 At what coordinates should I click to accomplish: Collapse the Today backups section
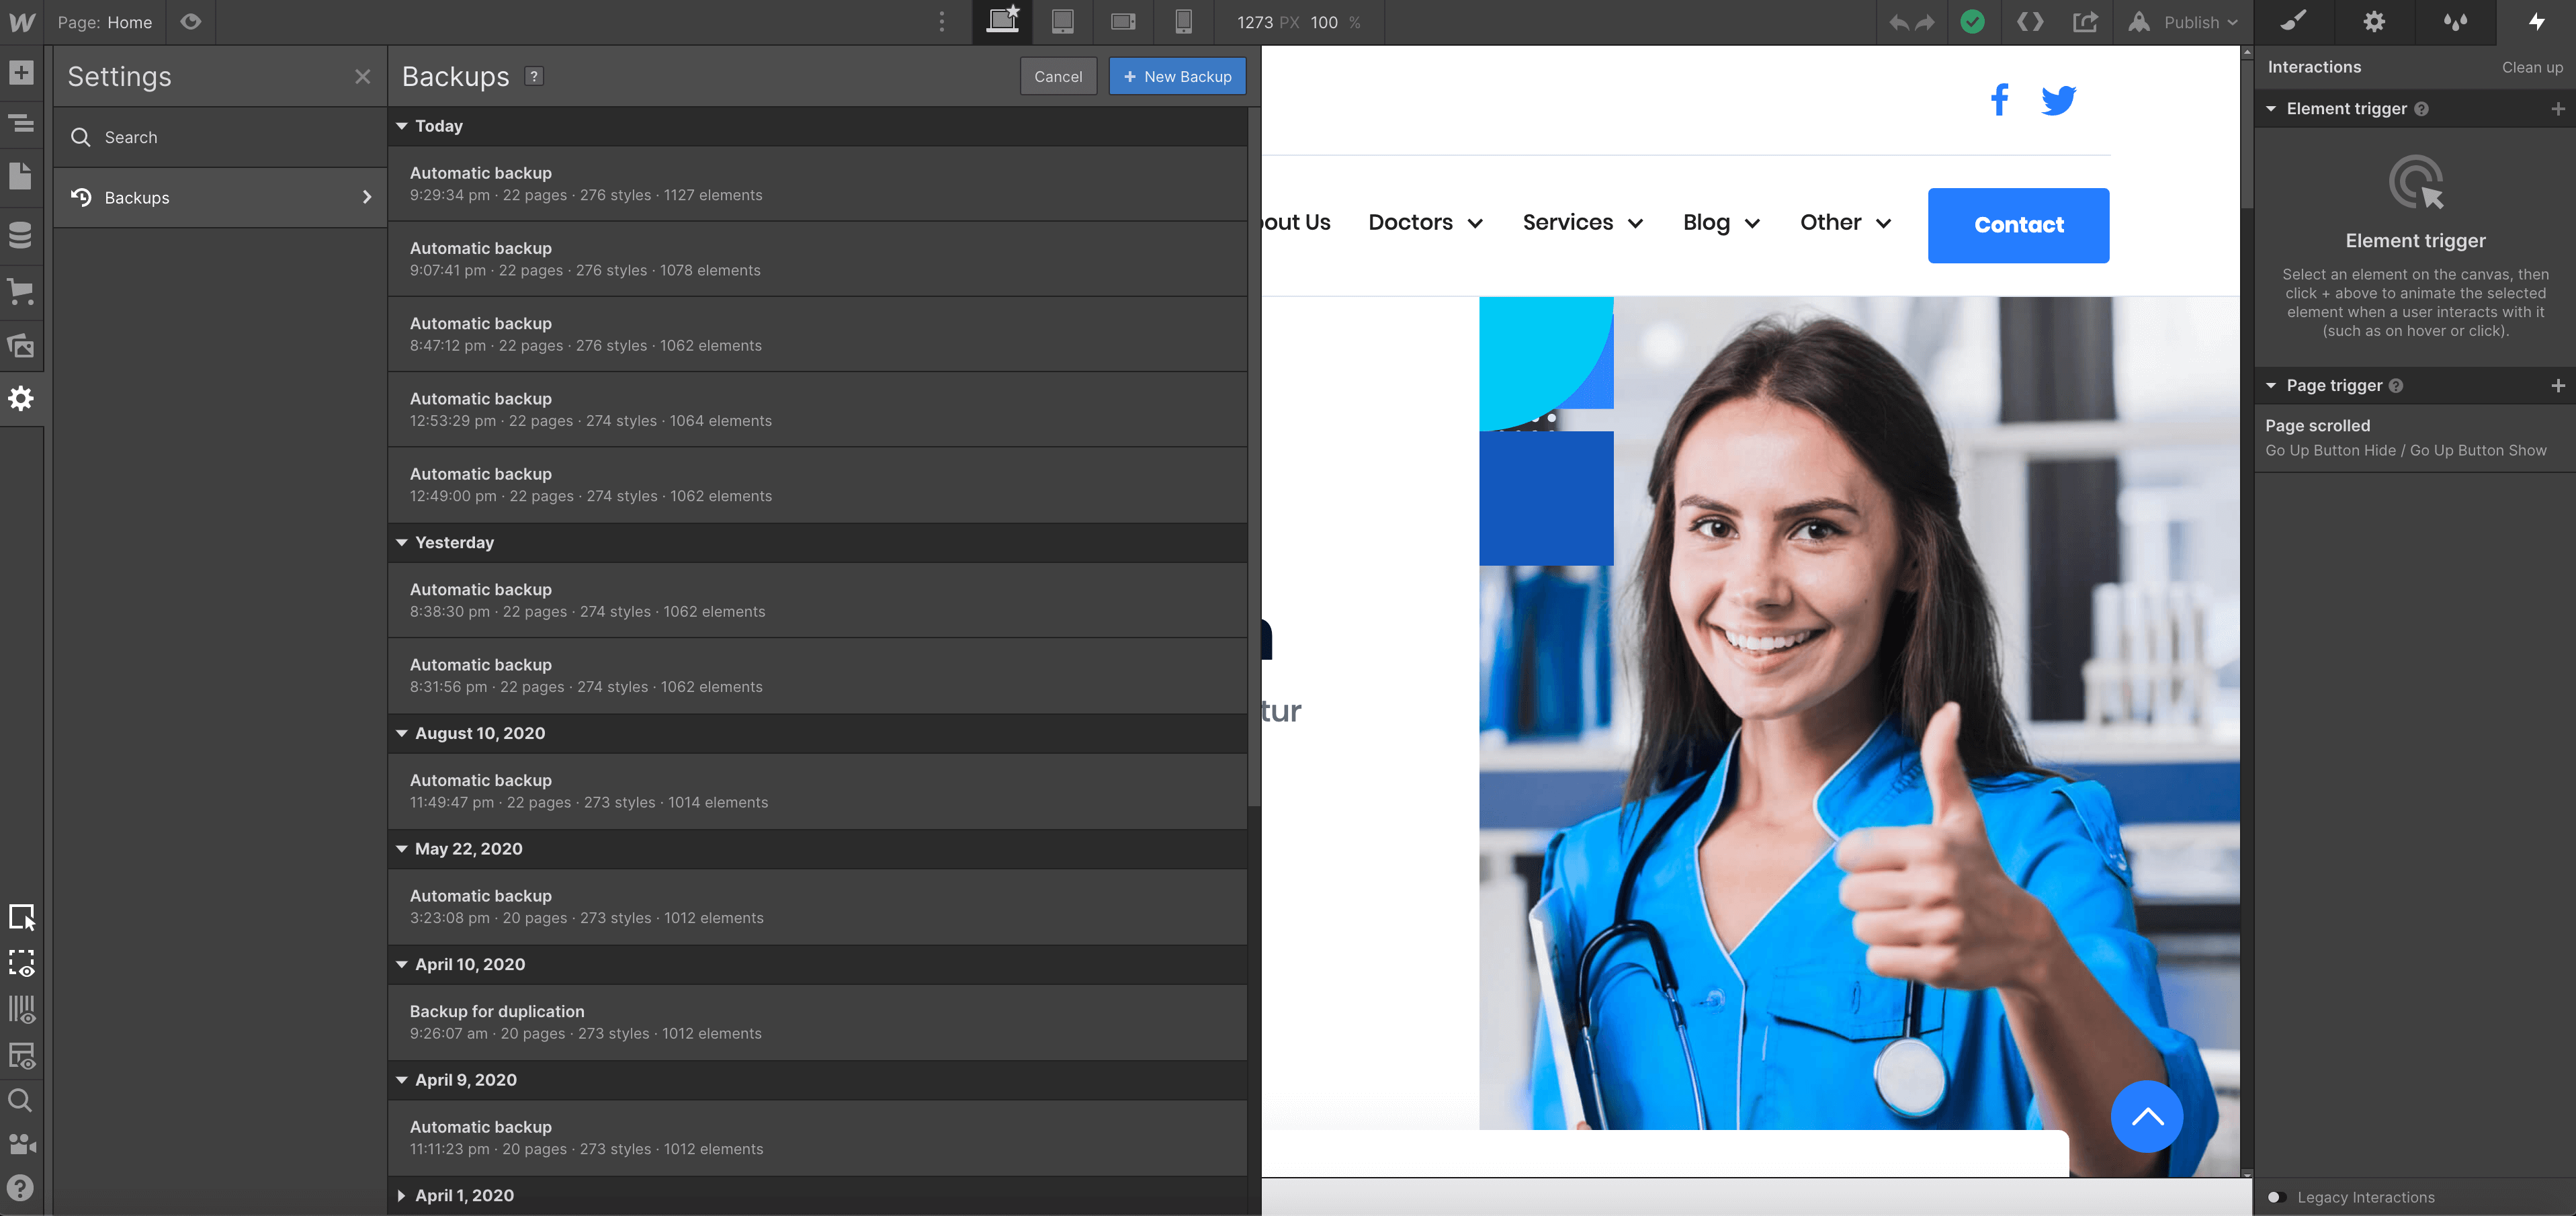tap(402, 126)
